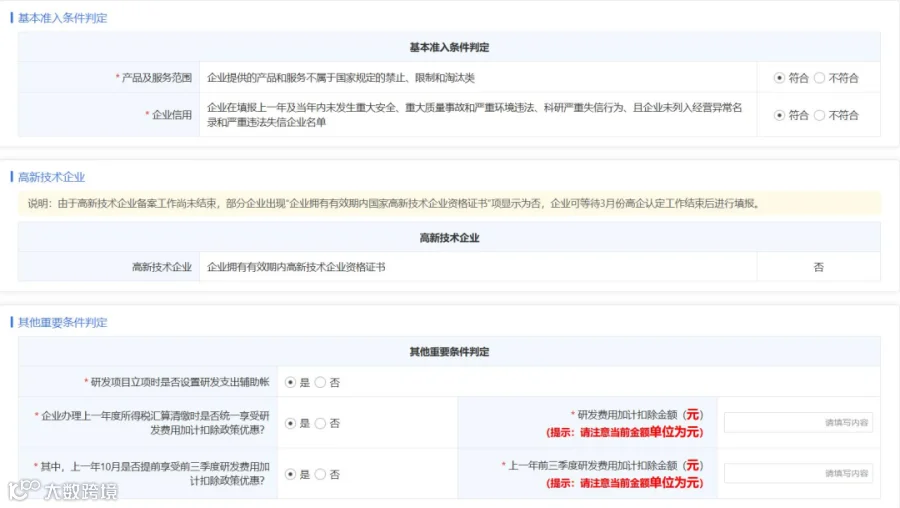Image resolution: width=900 pixels, height=508 pixels.
Task: Click the 研发费用加计扣除金额 input field
Action: [798, 422]
